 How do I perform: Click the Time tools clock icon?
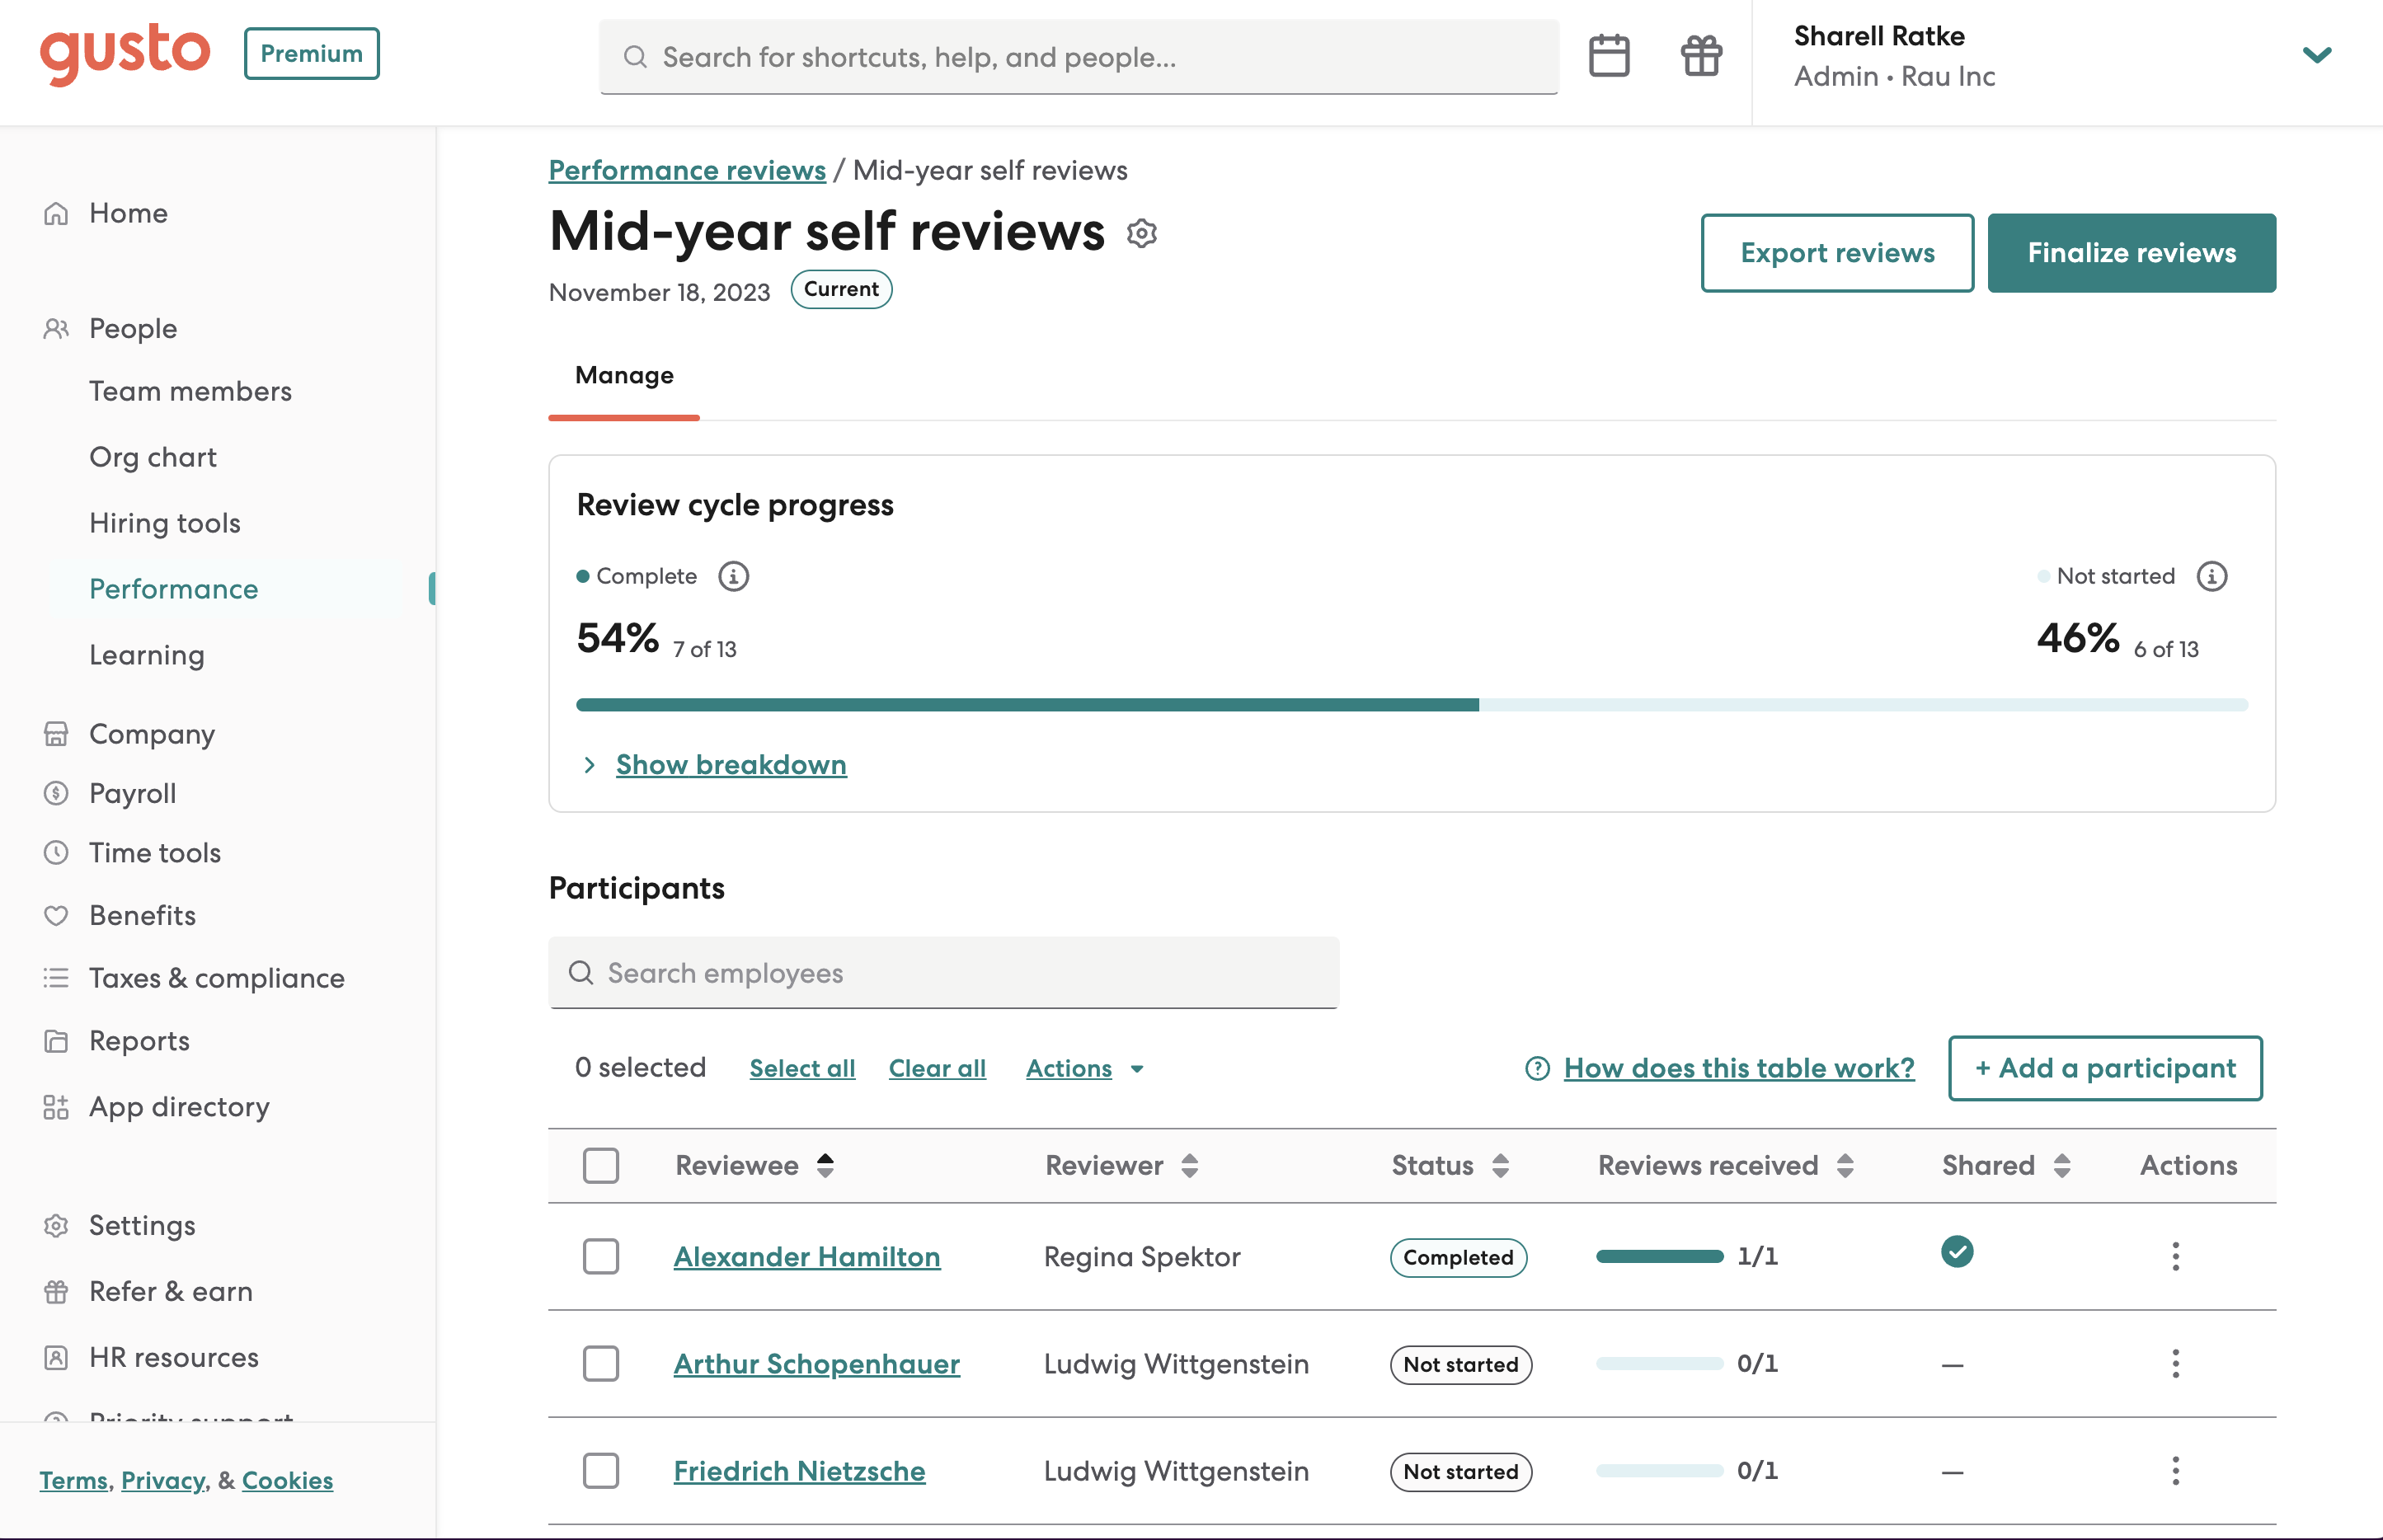(56, 852)
